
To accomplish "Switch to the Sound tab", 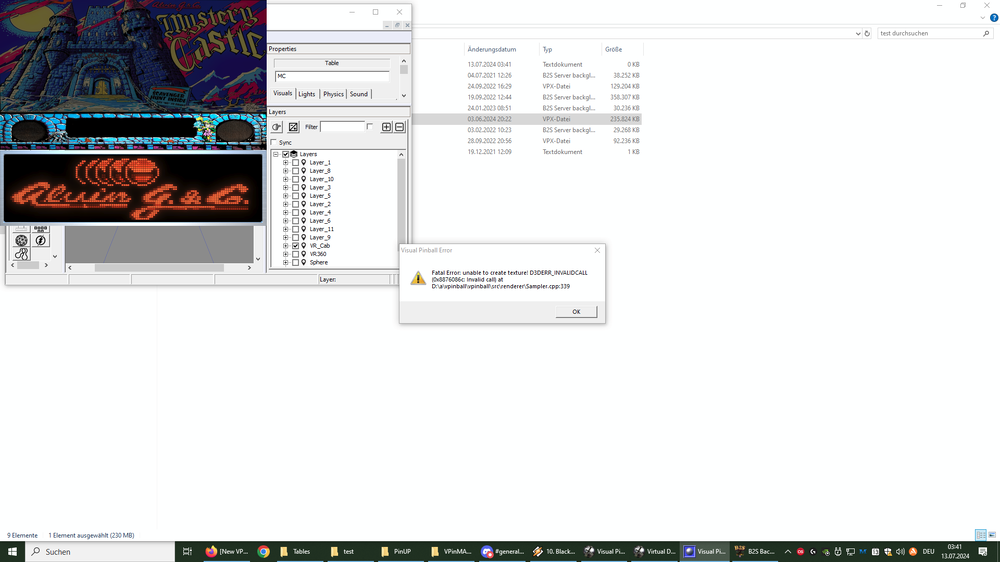I will 358,94.
